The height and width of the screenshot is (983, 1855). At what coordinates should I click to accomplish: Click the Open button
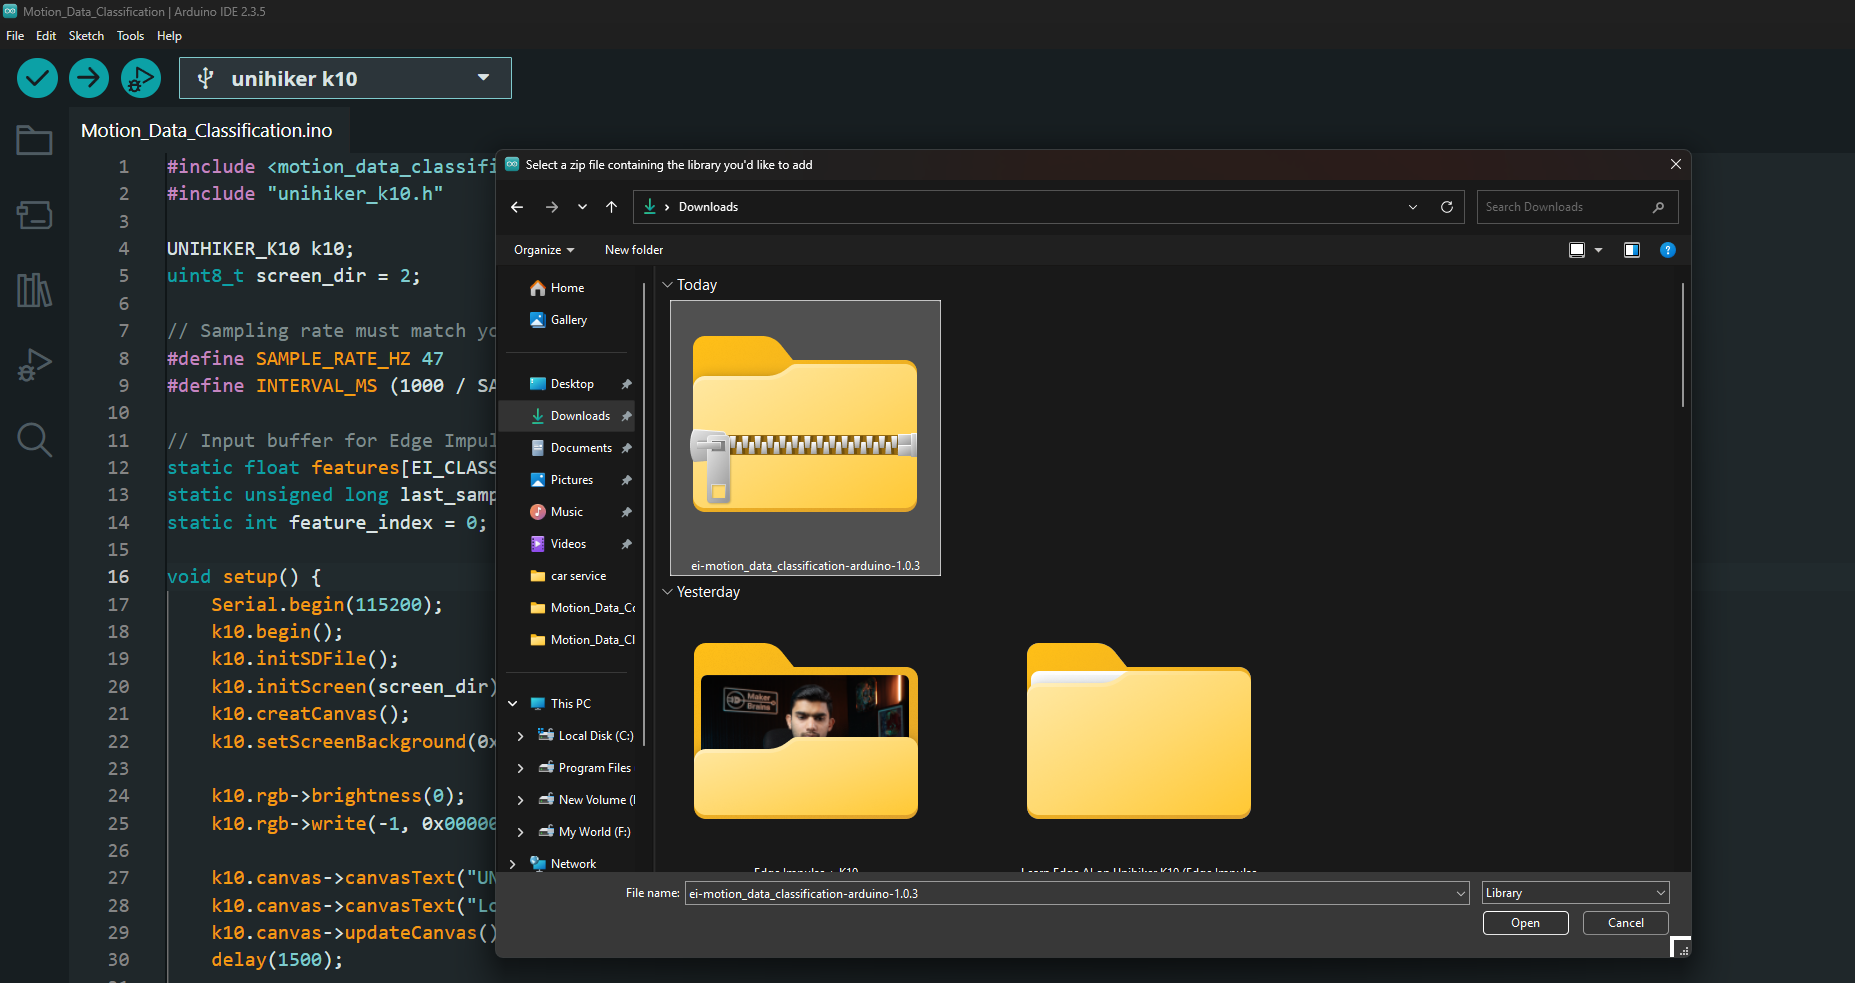tap(1525, 923)
